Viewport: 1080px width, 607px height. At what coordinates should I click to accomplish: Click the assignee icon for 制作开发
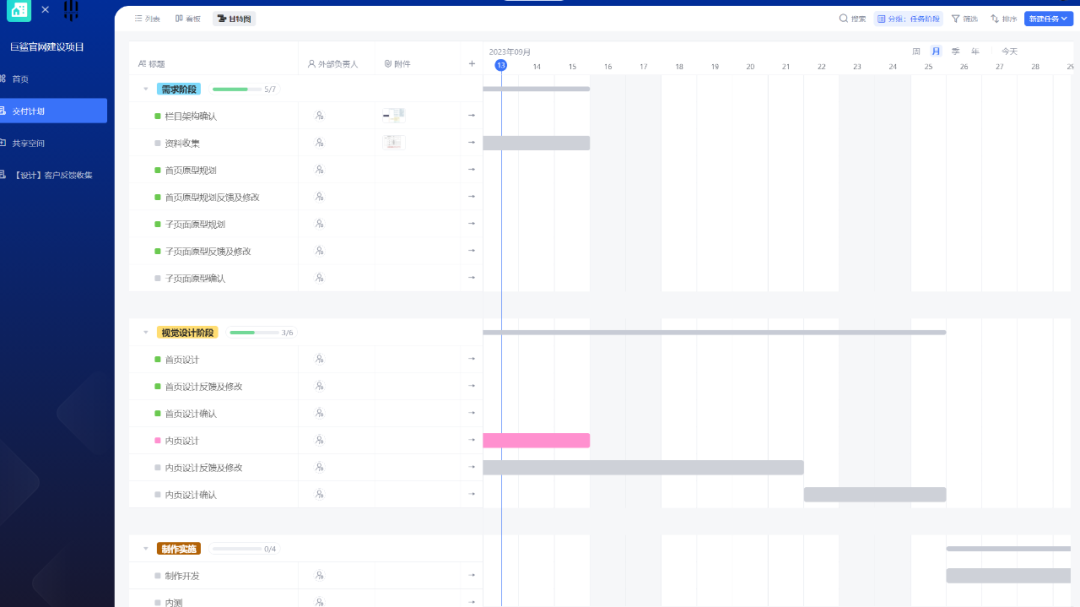tap(319, 575)
